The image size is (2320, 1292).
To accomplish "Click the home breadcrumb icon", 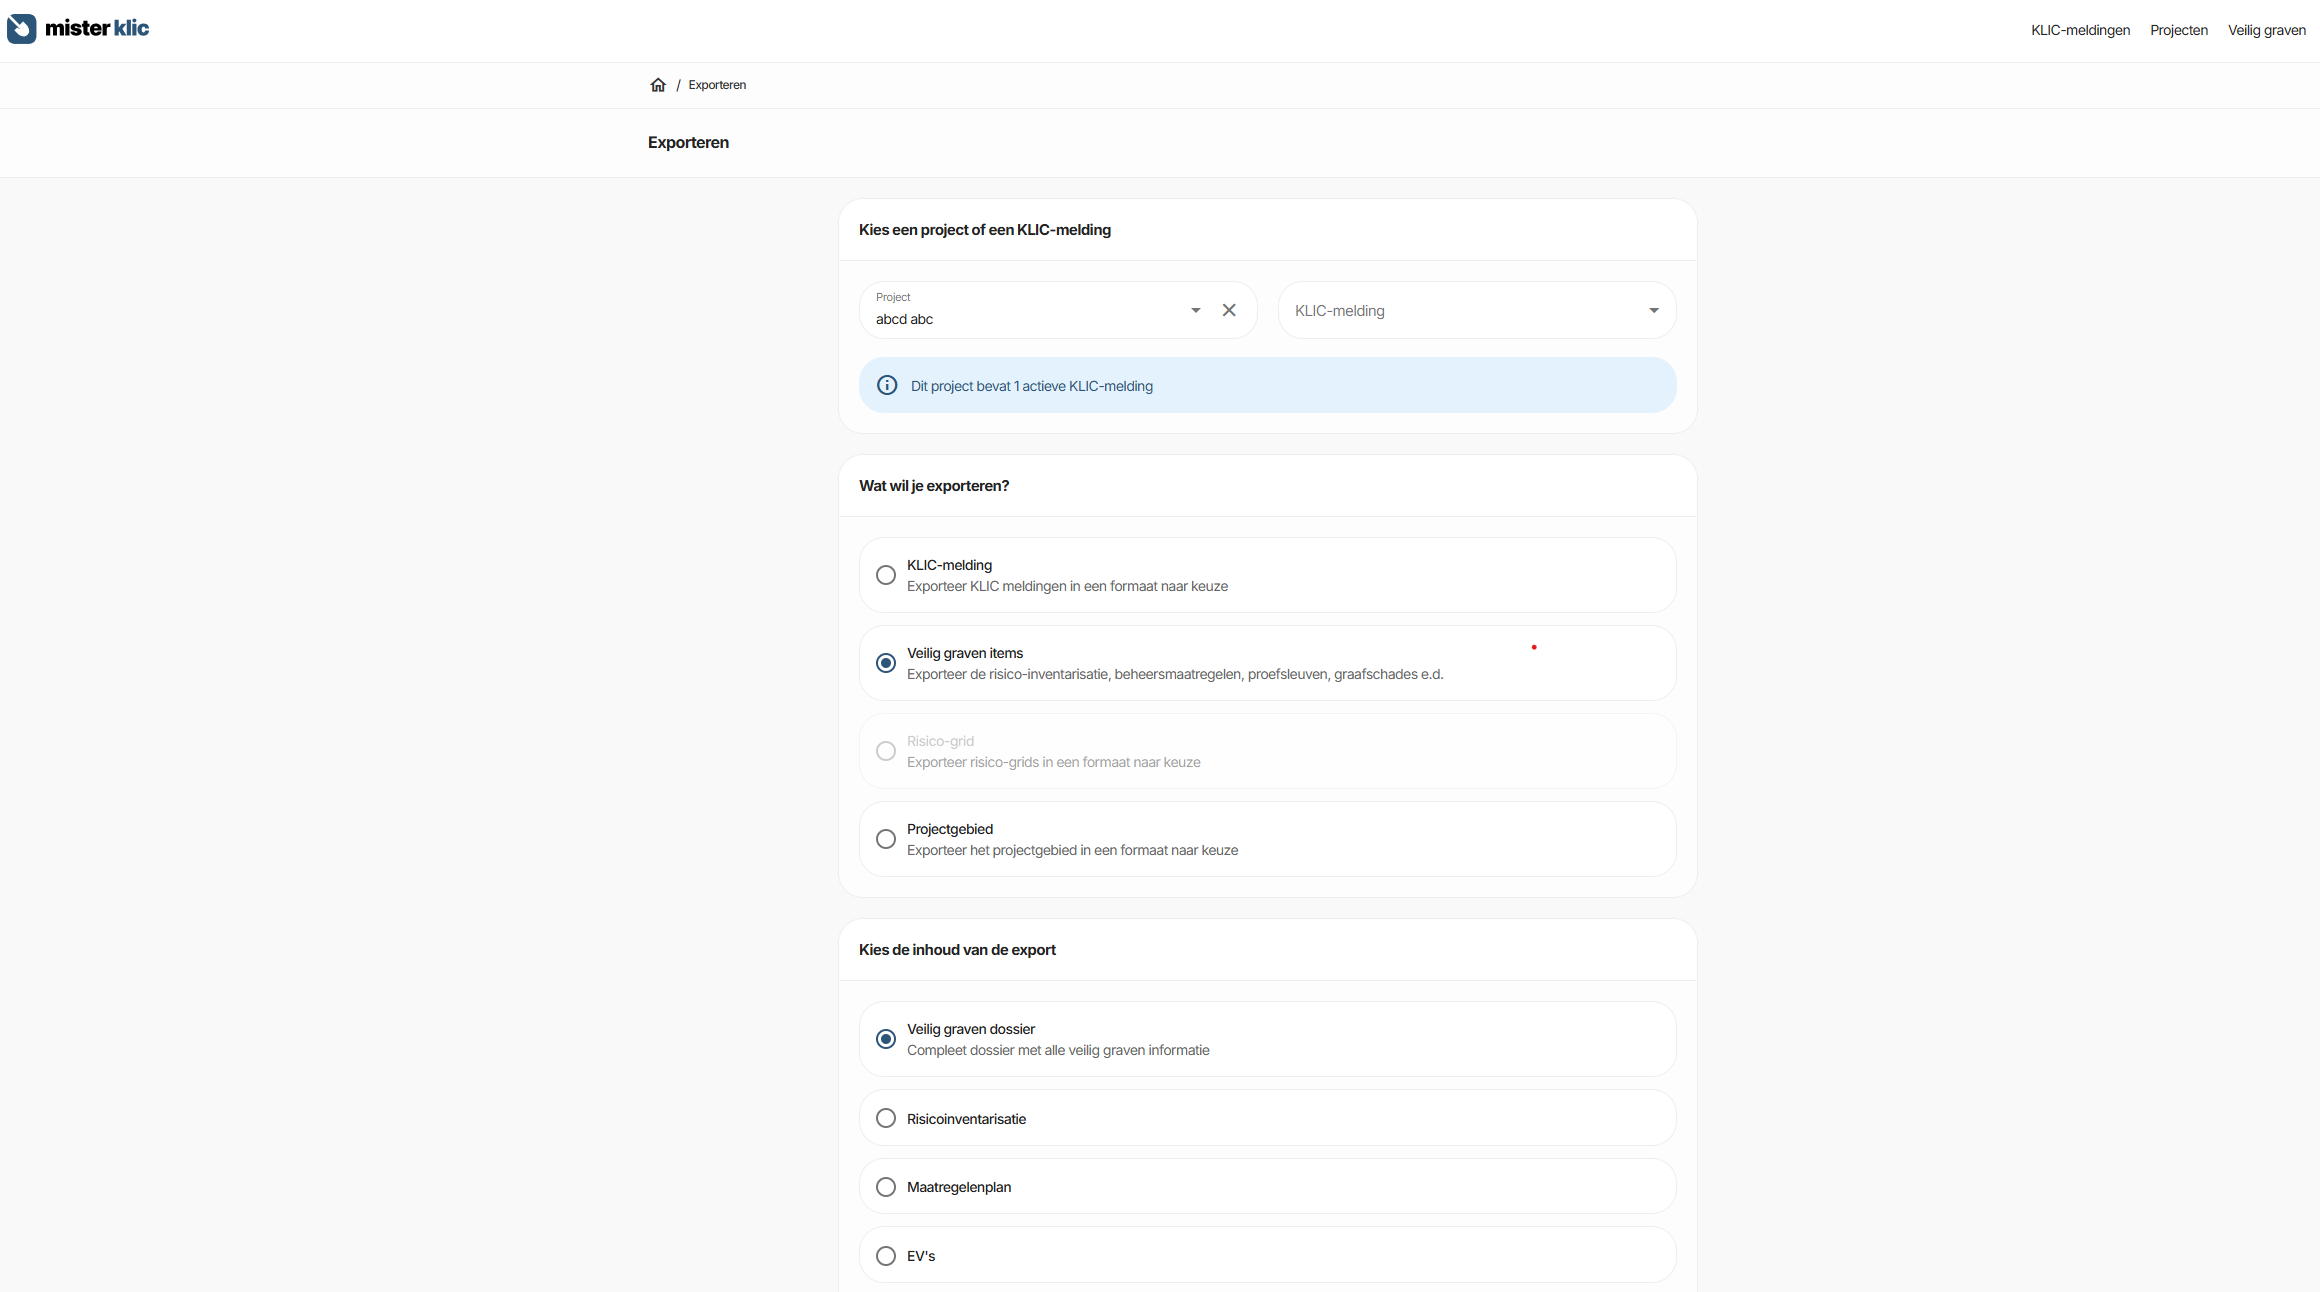I will pos(658,85).
